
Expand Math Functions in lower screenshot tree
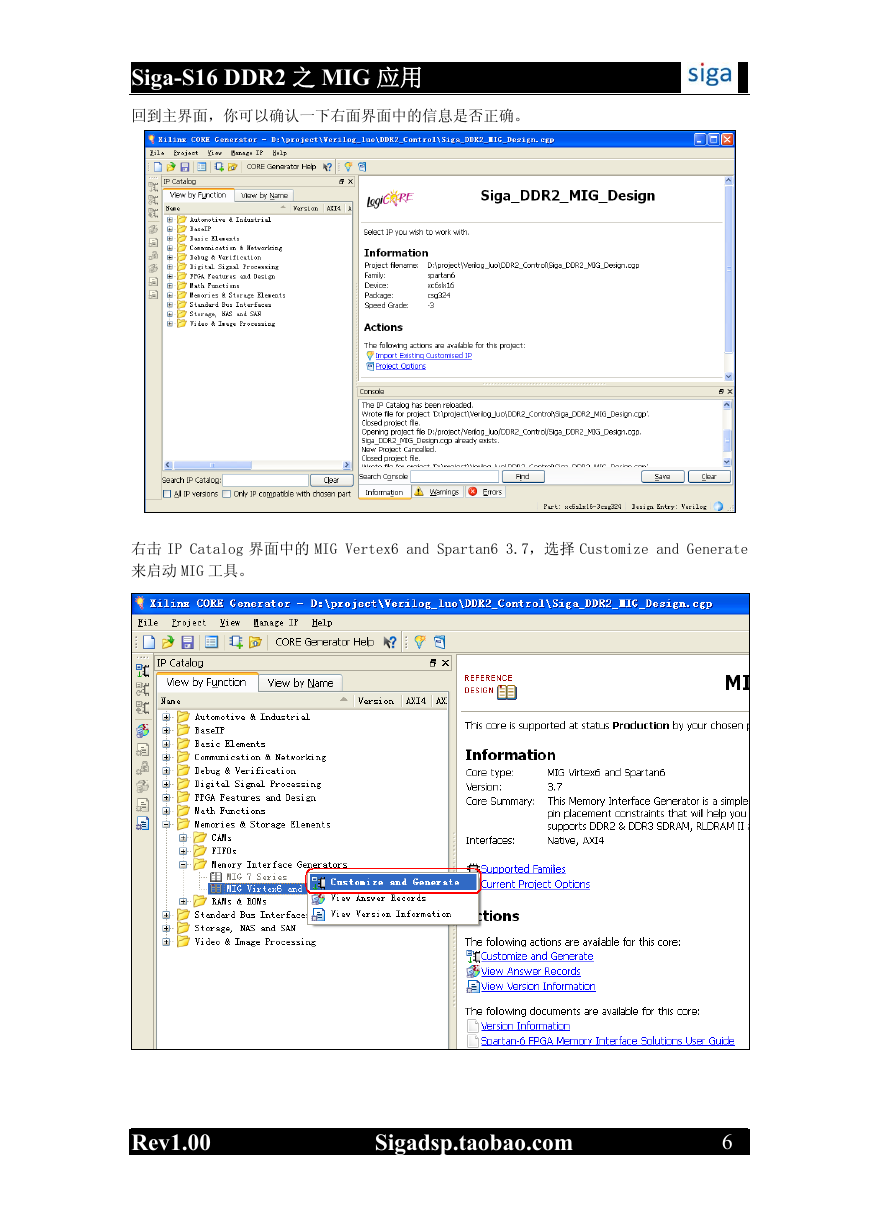coord(167,811)
